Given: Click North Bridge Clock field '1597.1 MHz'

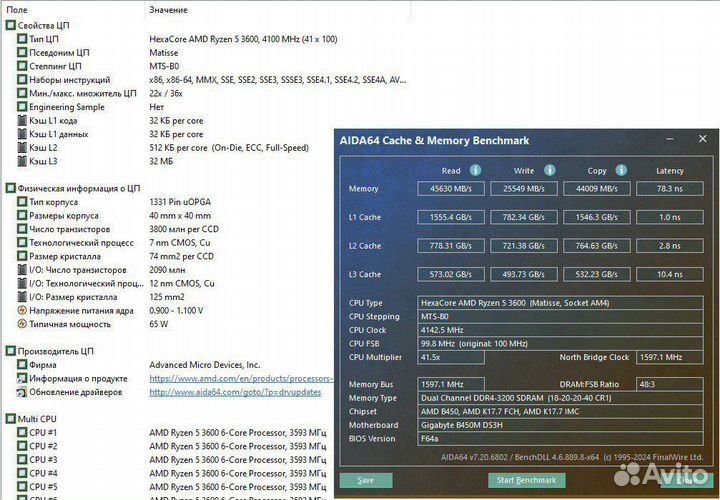Looking at the screenshot, I should pos(670,357).
